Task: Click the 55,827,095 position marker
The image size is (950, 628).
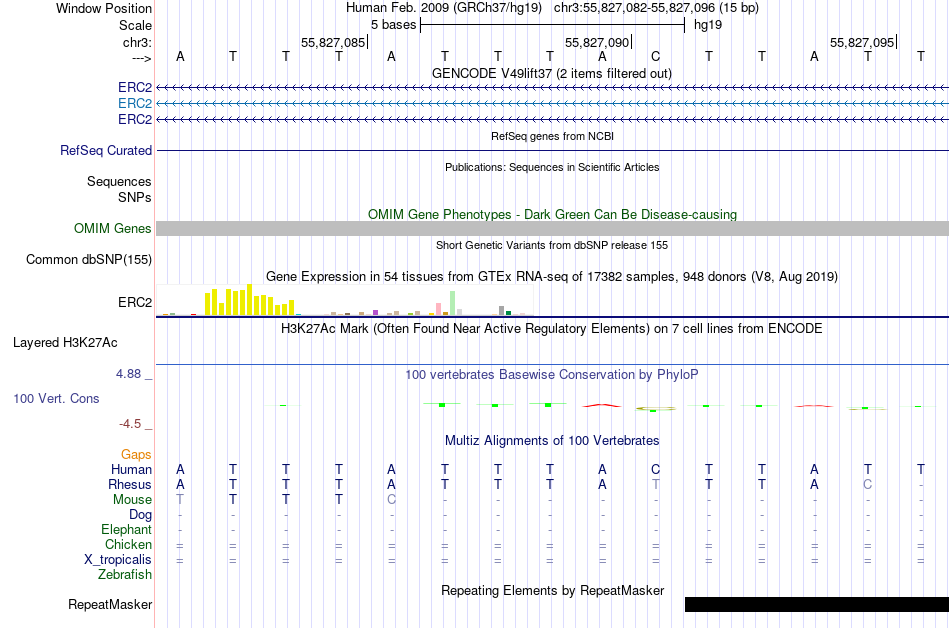Action: click(x=863, y=42)
